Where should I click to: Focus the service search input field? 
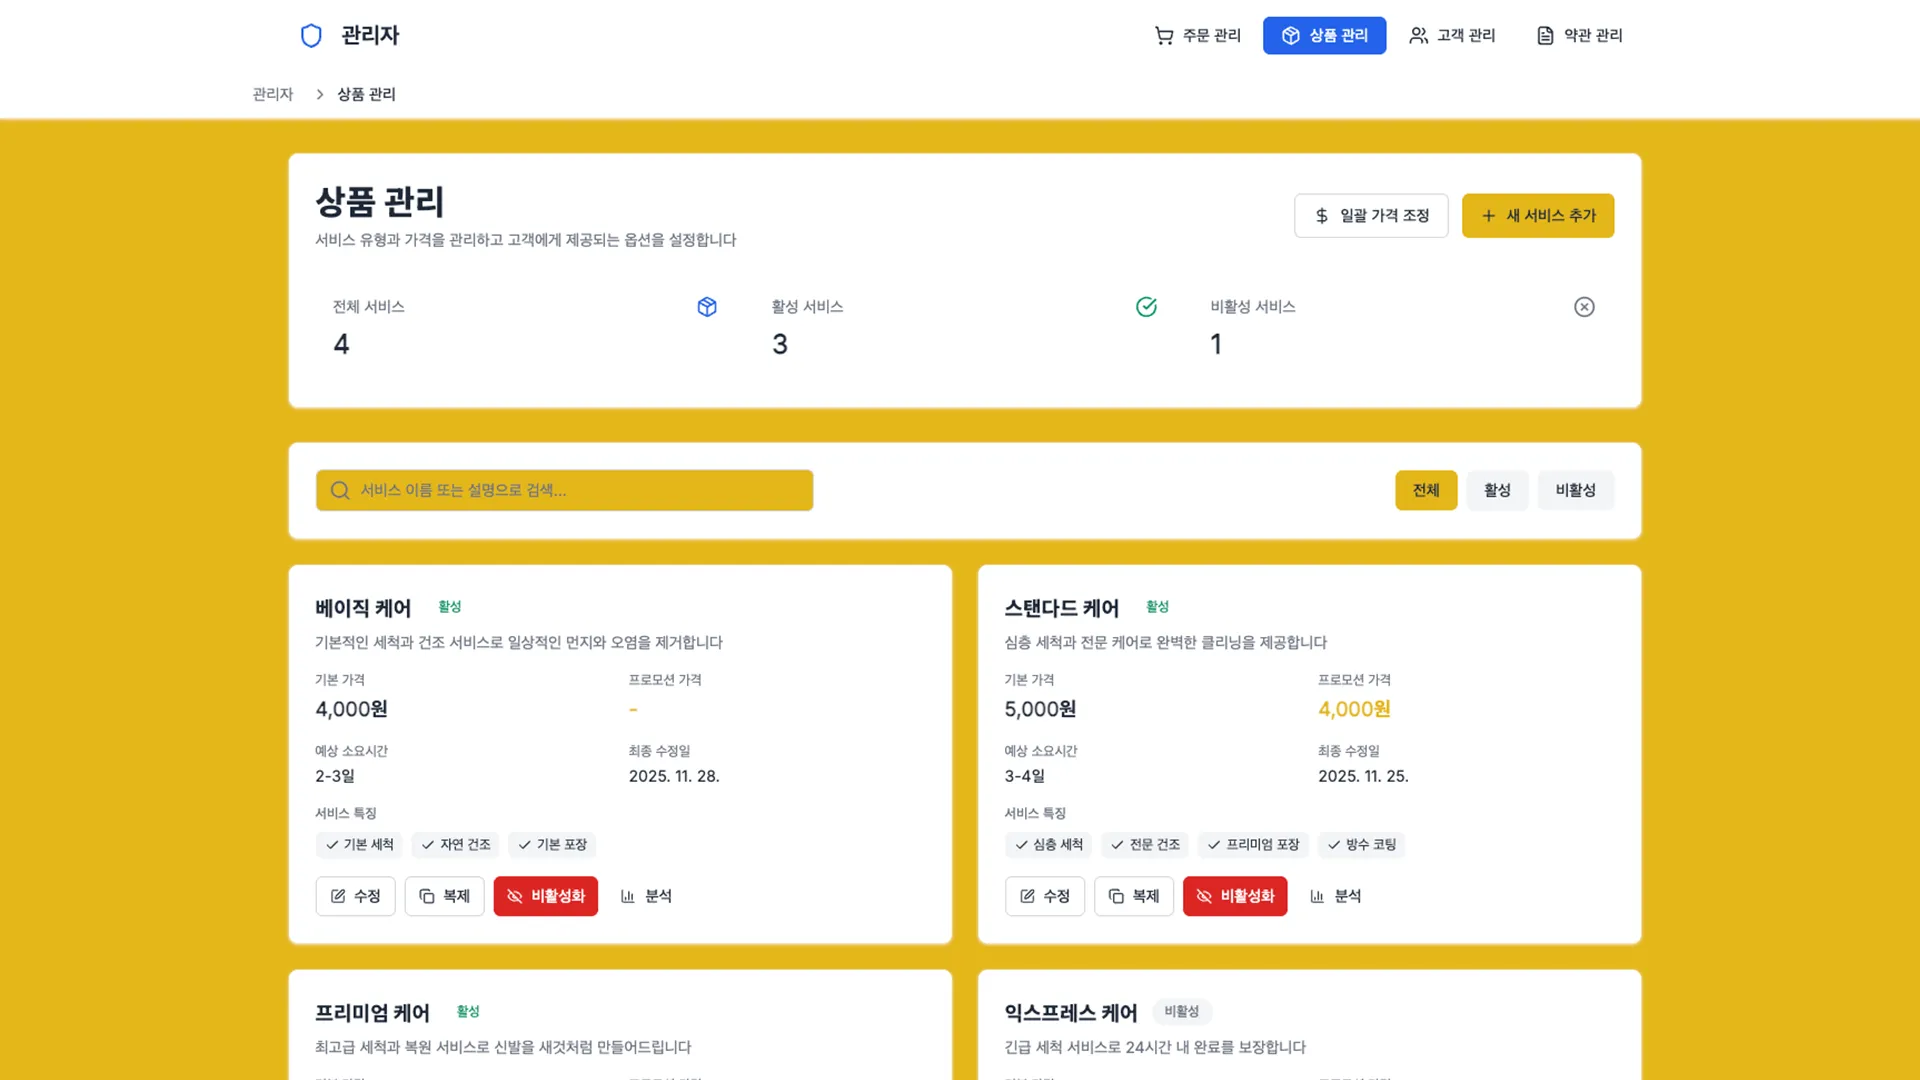coord(565,490)
